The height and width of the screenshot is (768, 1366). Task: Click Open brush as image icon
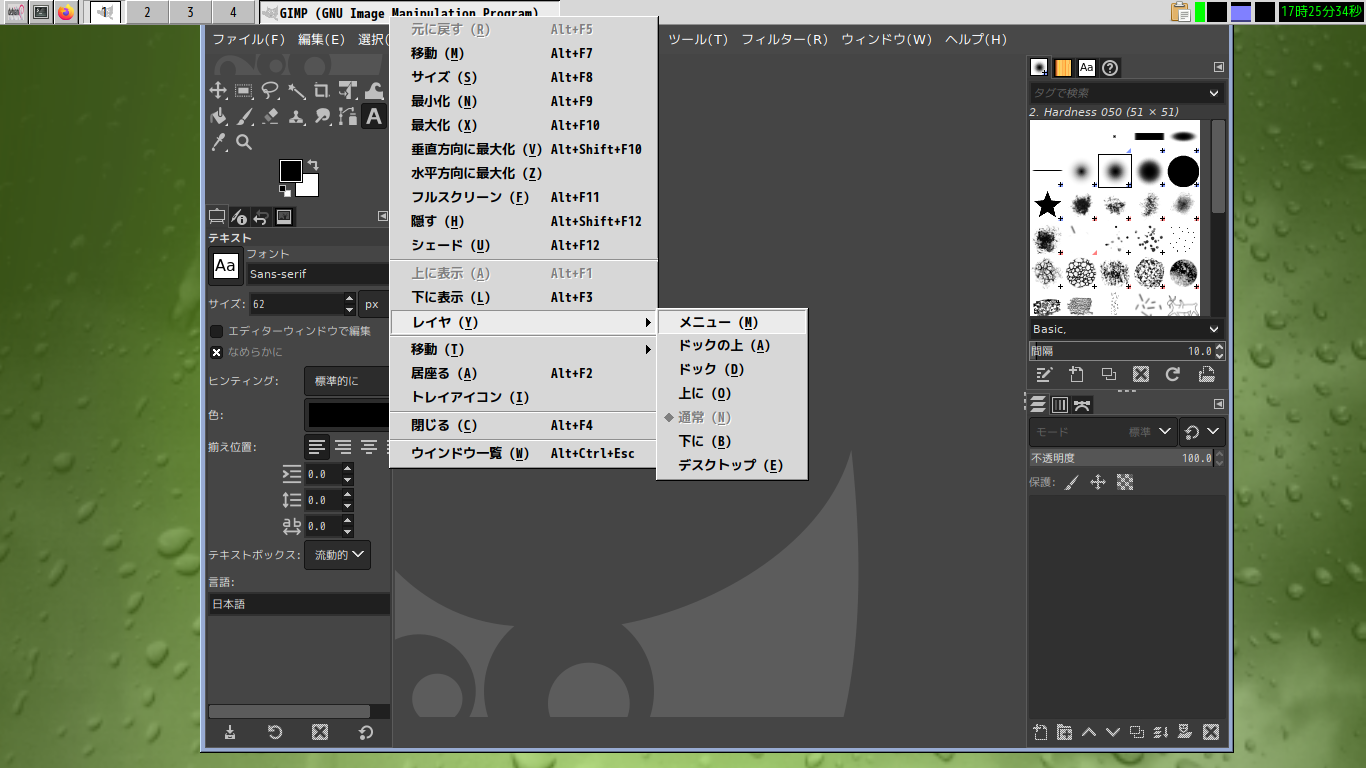[x=1206, y=375]
